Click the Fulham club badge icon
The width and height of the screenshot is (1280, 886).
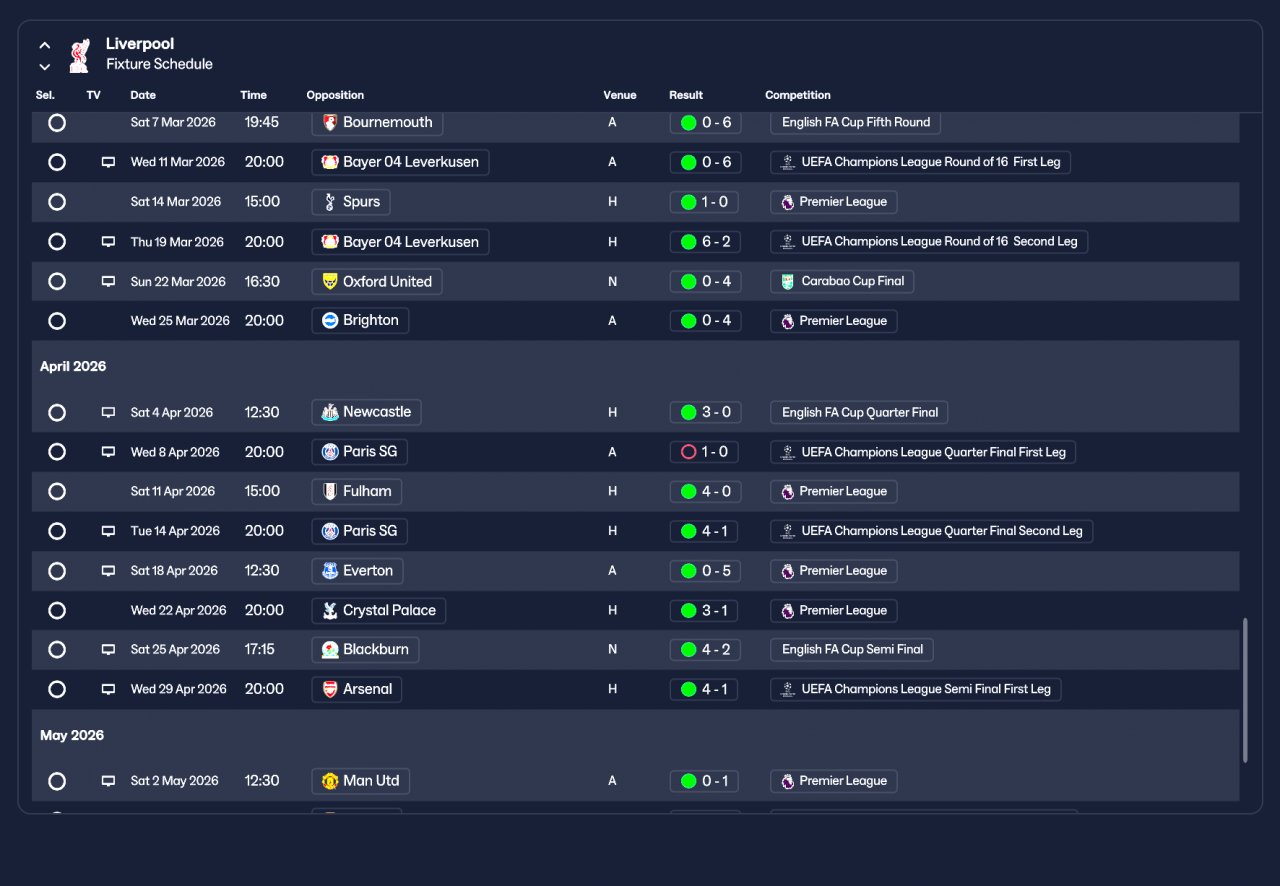coord(330,491)
